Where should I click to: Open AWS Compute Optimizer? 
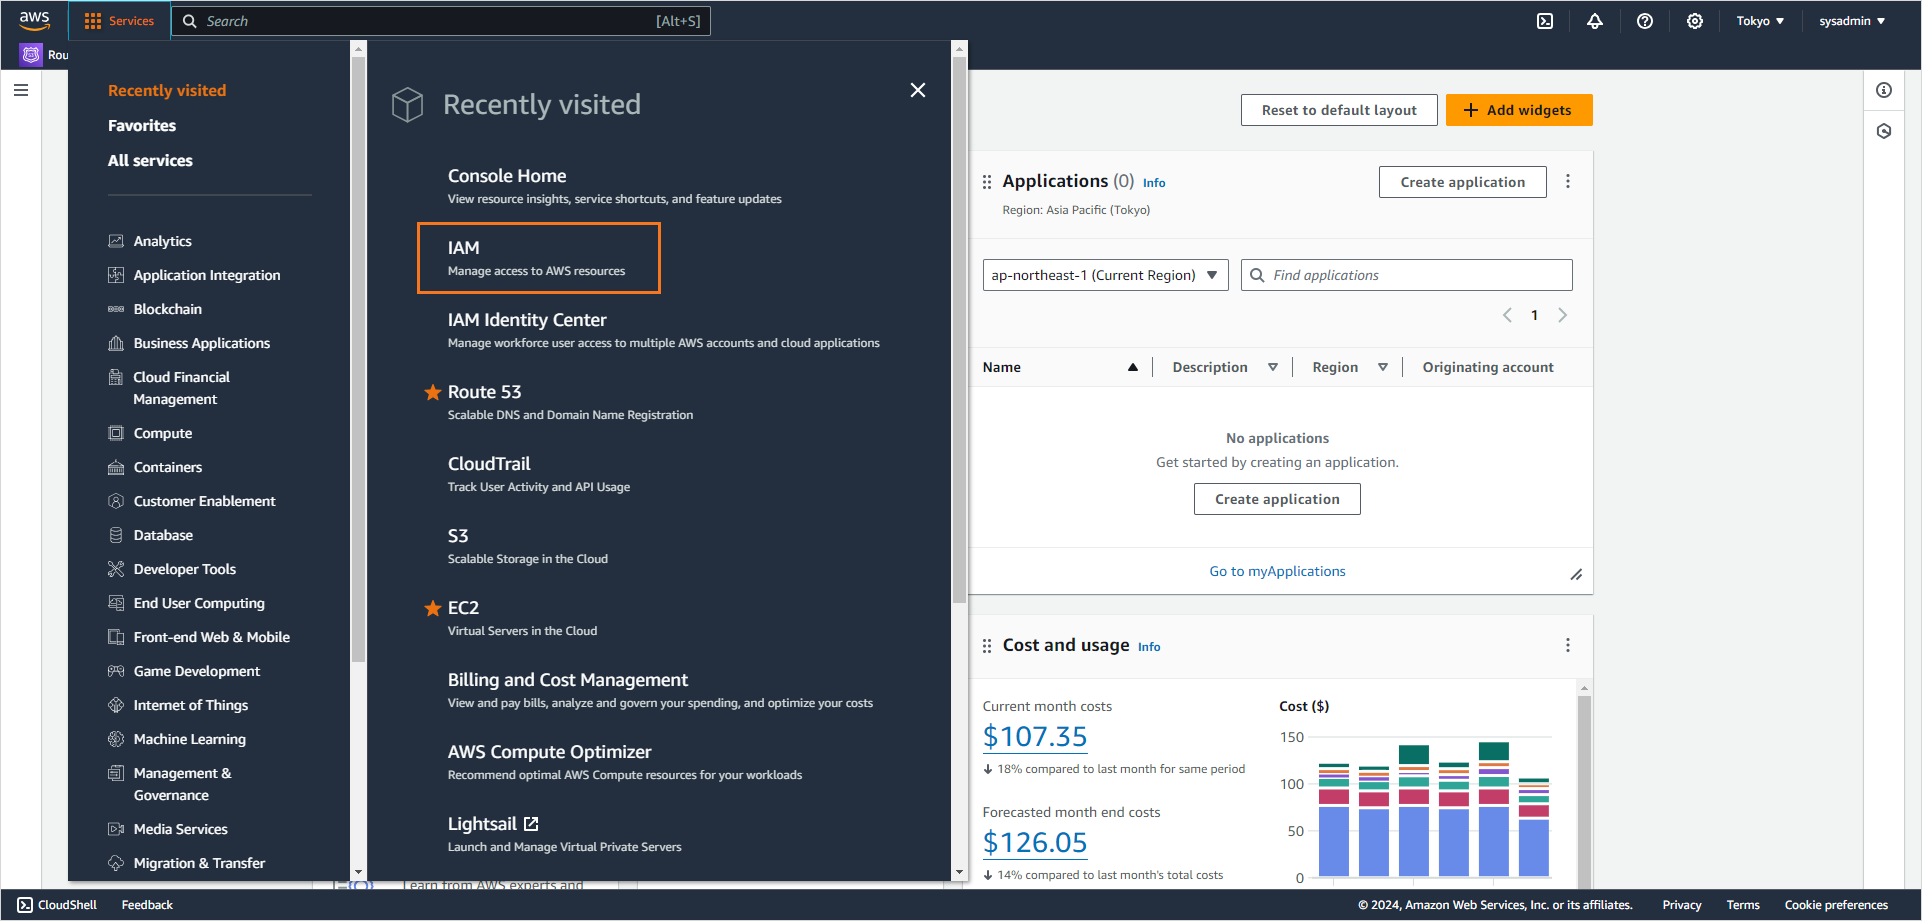(549, 752)
